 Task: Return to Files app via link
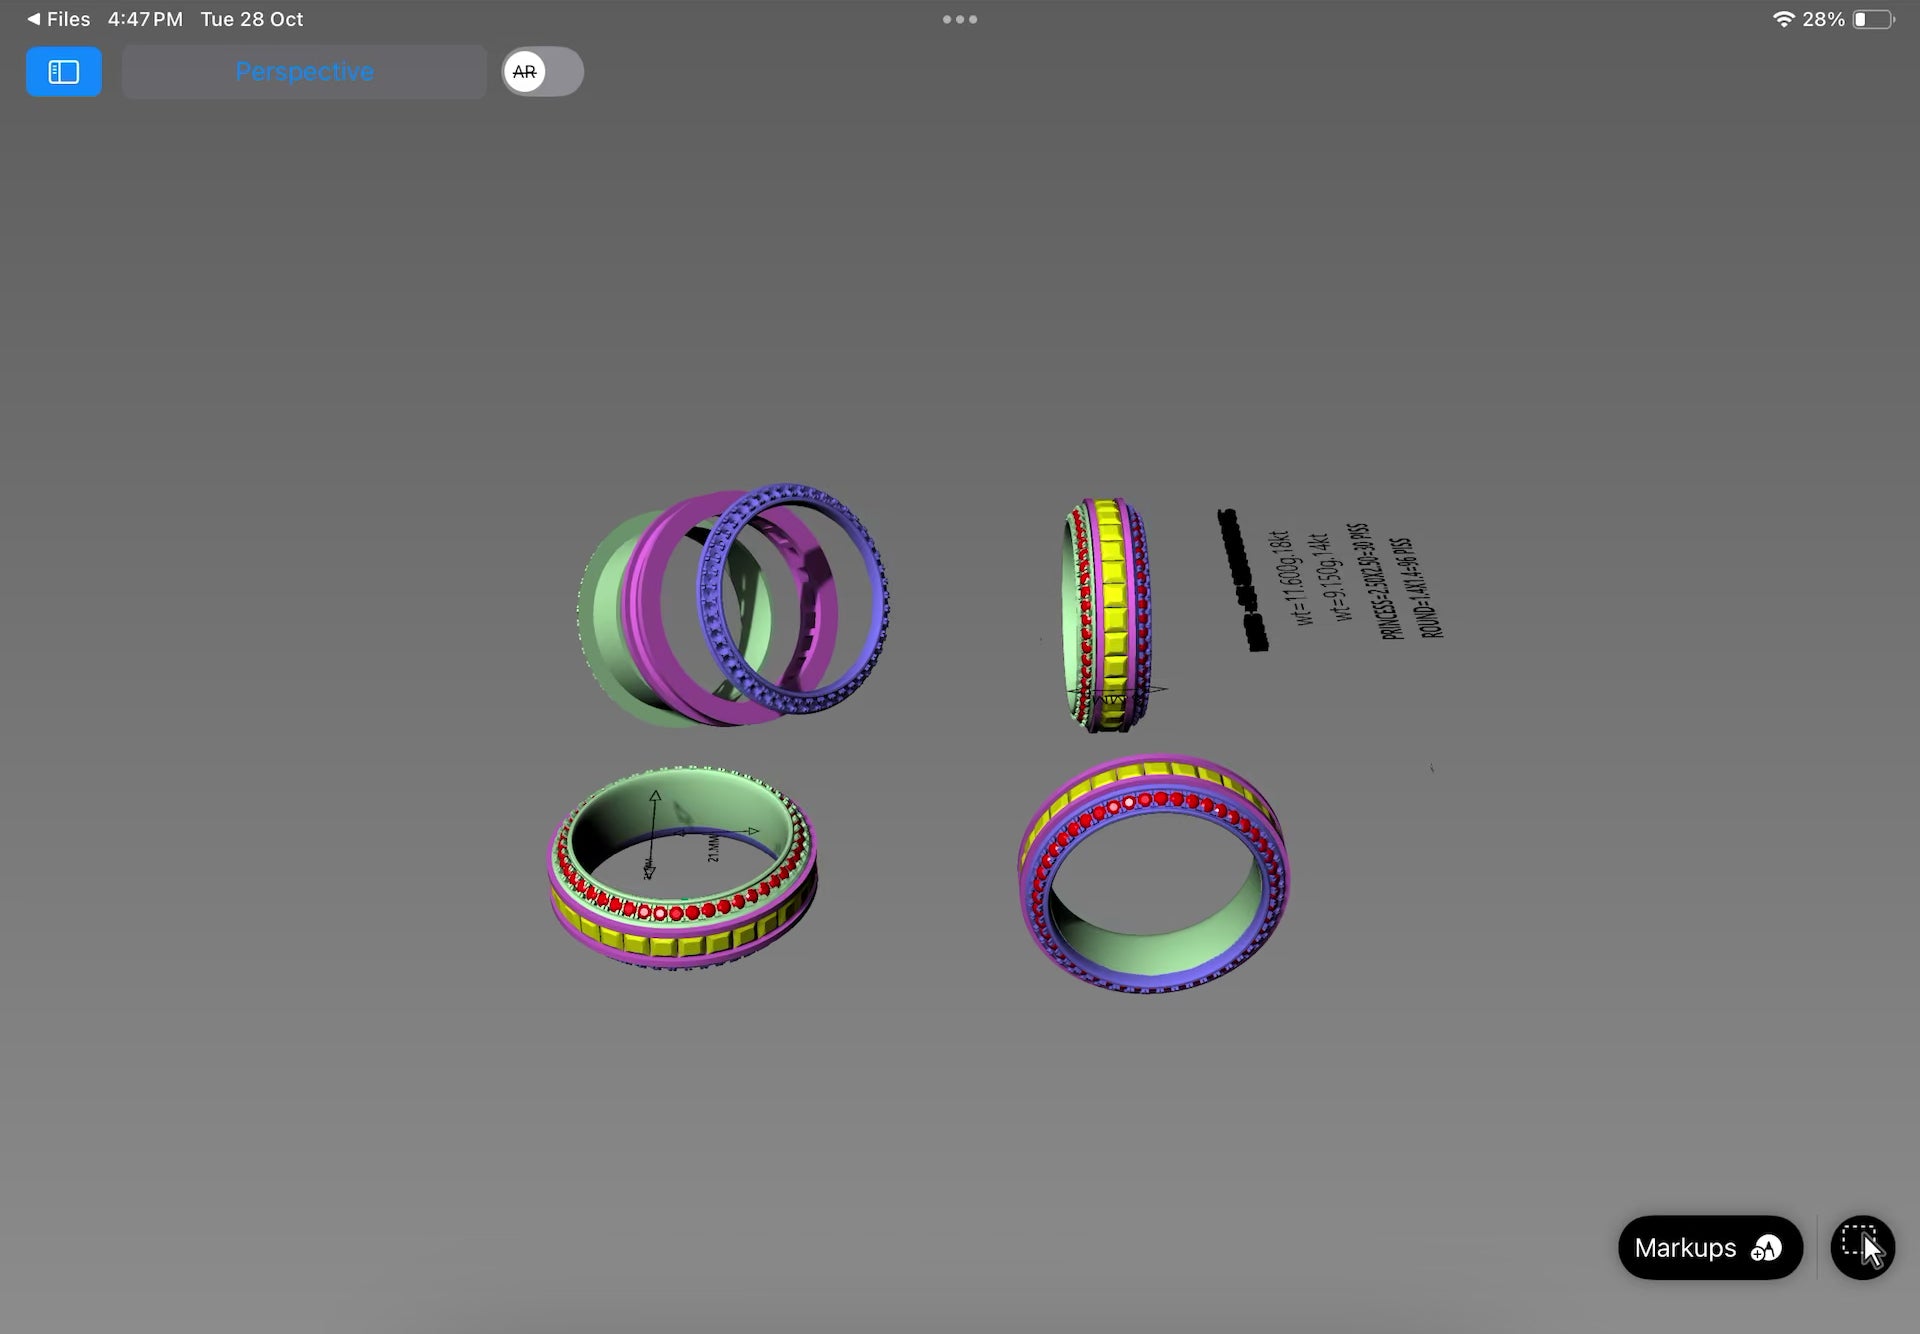coord(68,19)
